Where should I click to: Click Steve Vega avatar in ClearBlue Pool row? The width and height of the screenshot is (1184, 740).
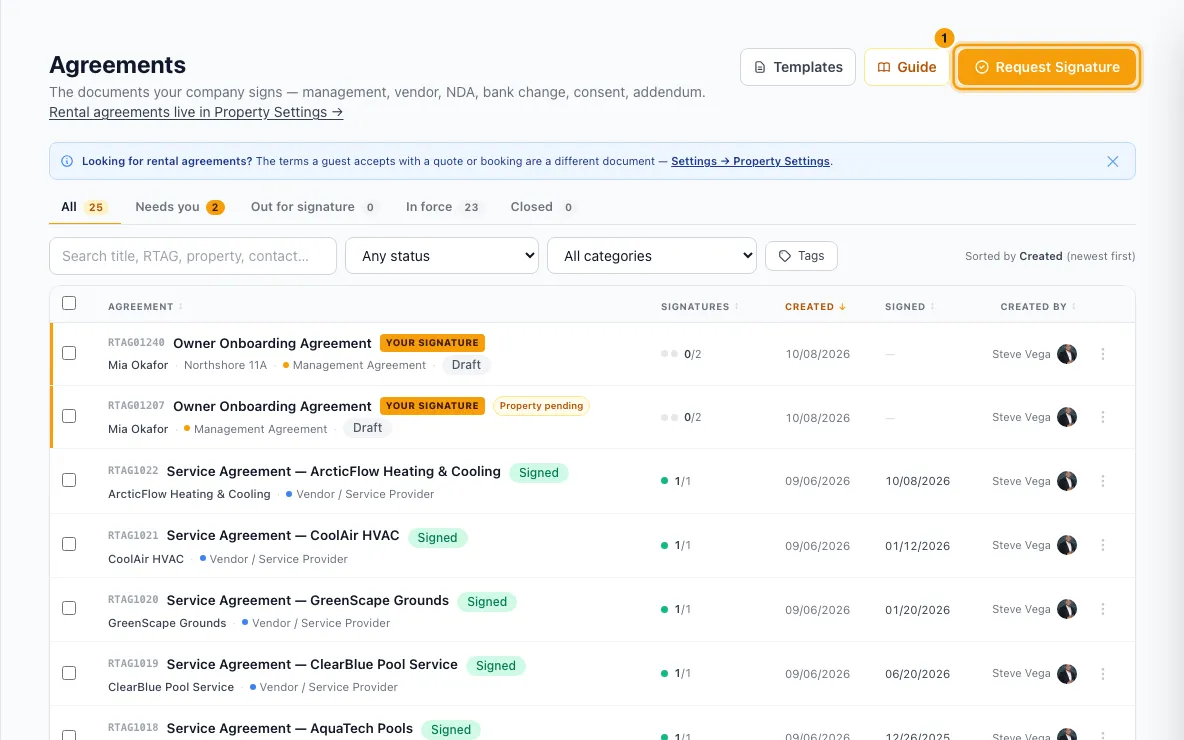click(x=1067, y=674)
